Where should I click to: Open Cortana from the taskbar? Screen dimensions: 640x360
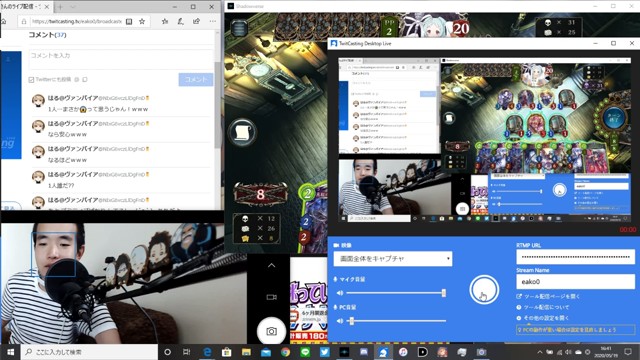pyautogui.click(x=167, y=352)
